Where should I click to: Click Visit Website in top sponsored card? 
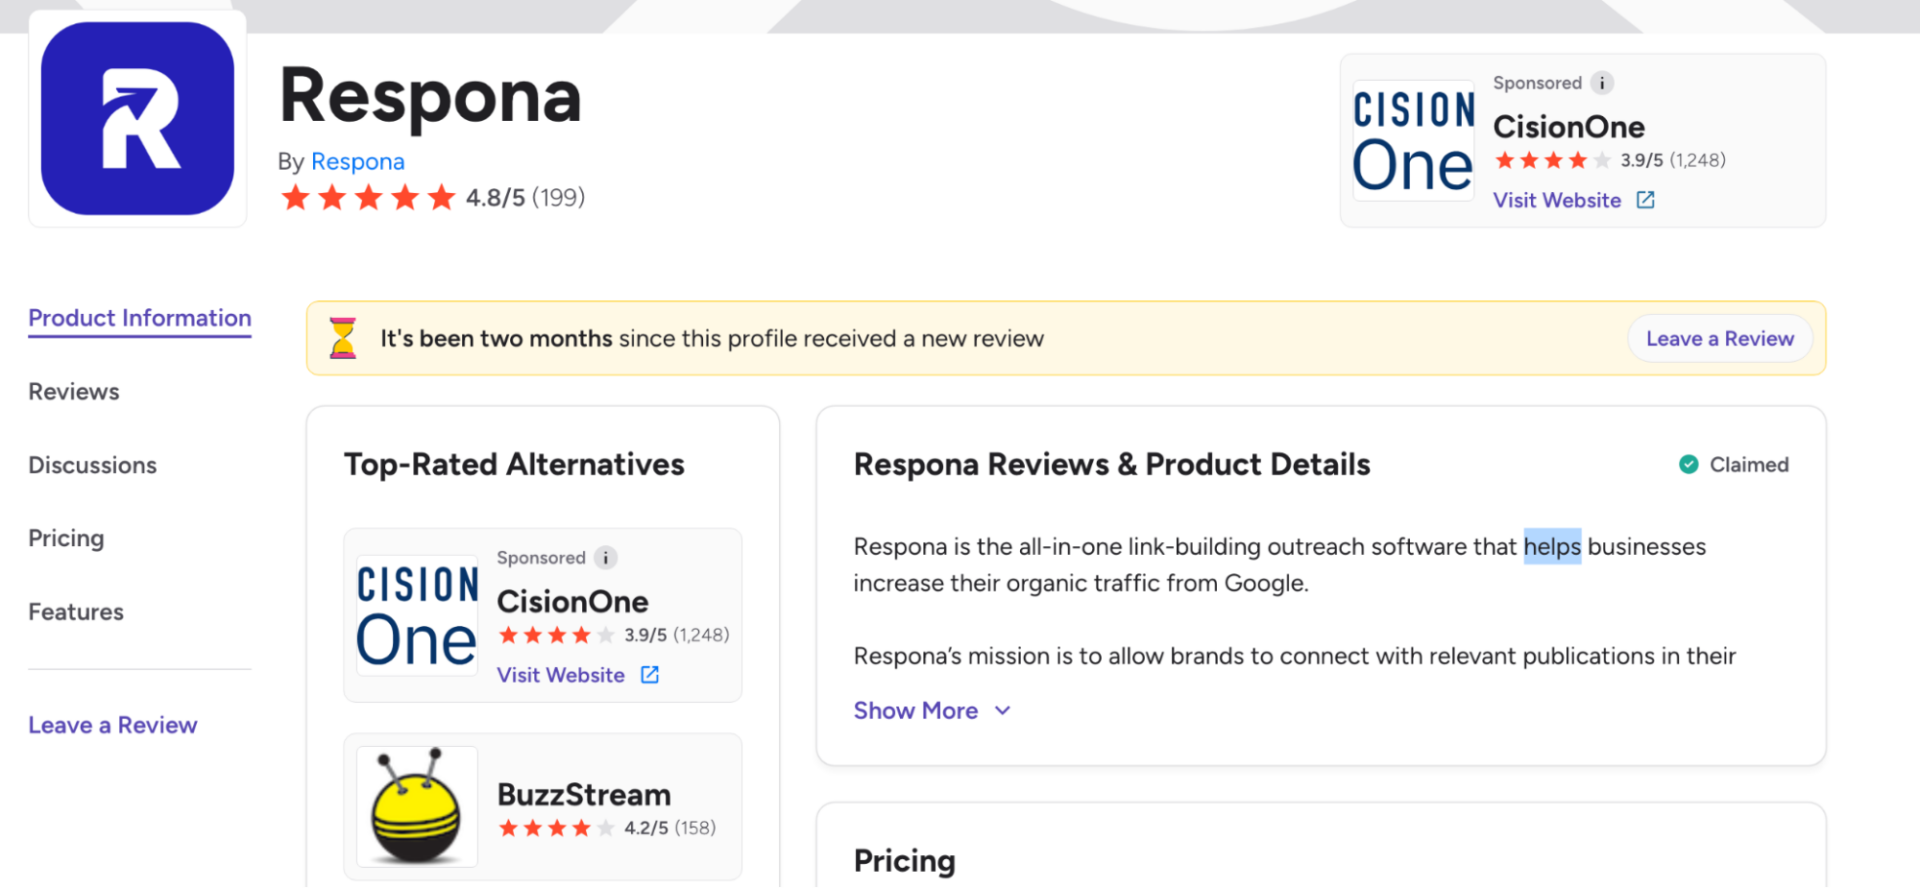point(1557,200)
